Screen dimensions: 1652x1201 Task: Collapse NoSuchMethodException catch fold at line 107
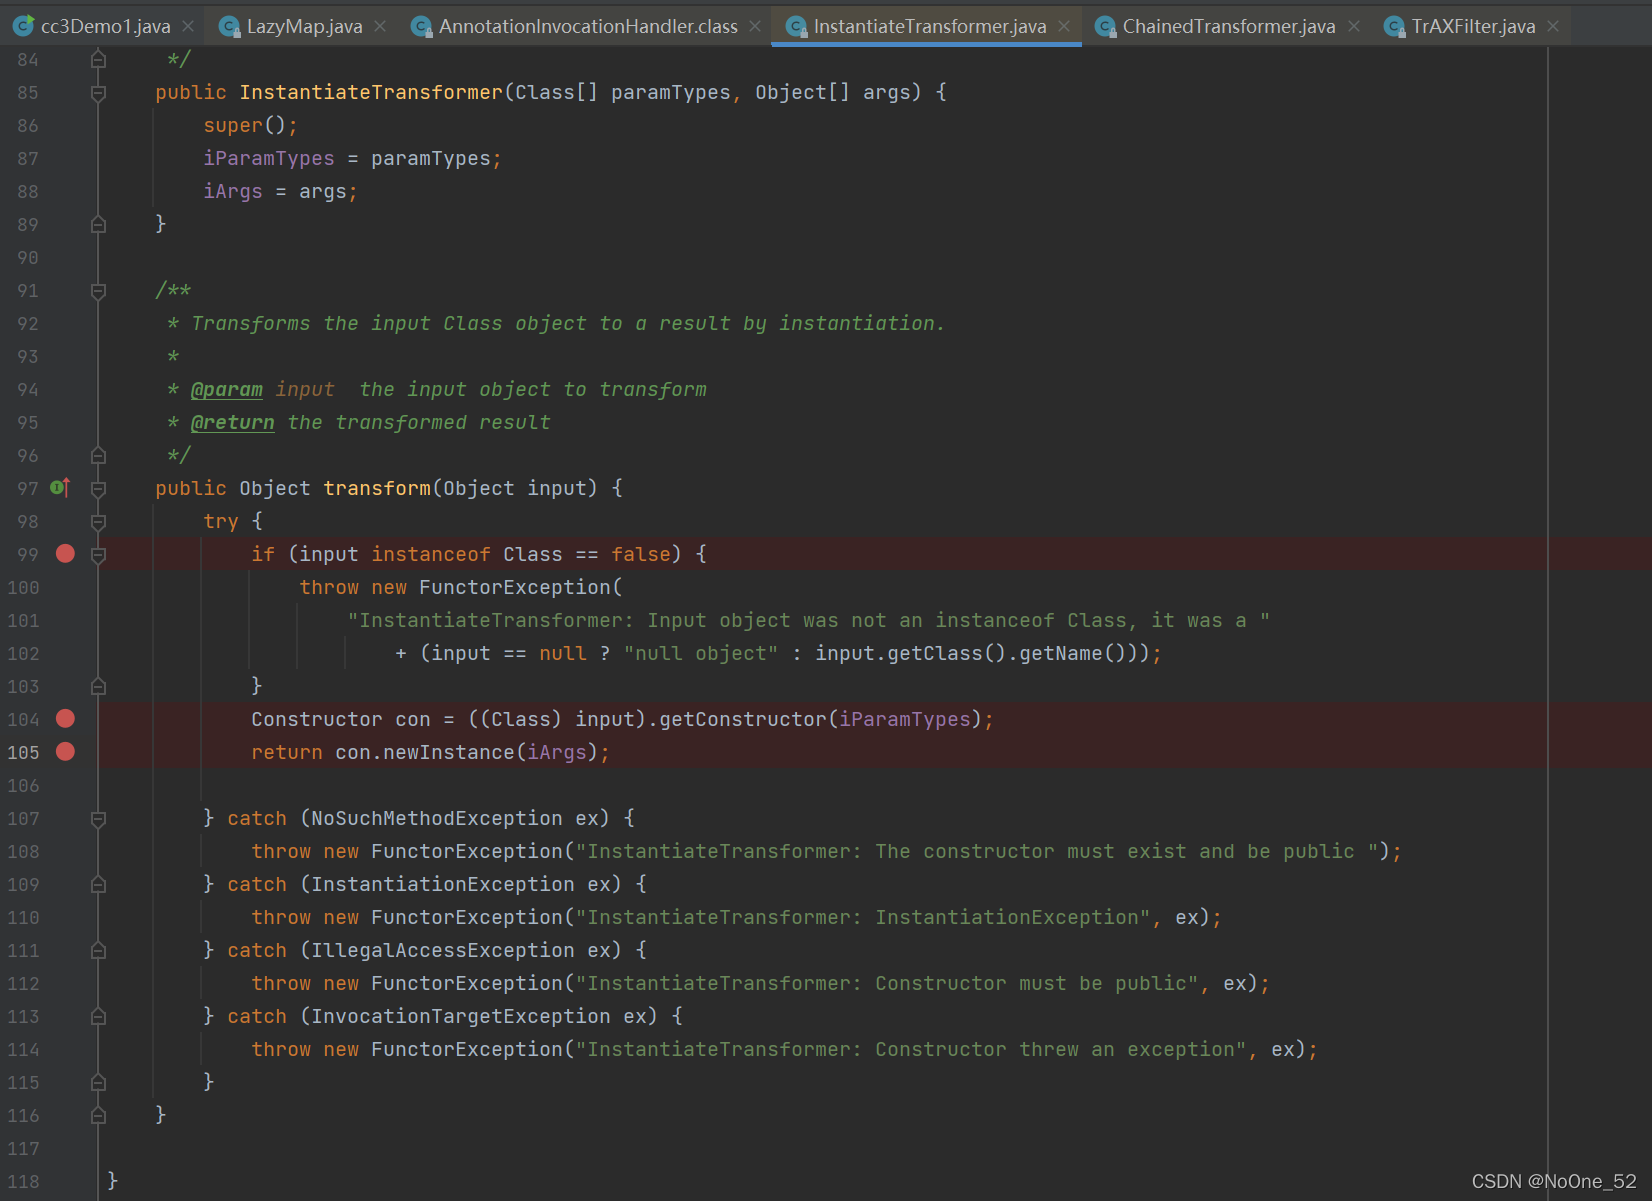[98, 819]
